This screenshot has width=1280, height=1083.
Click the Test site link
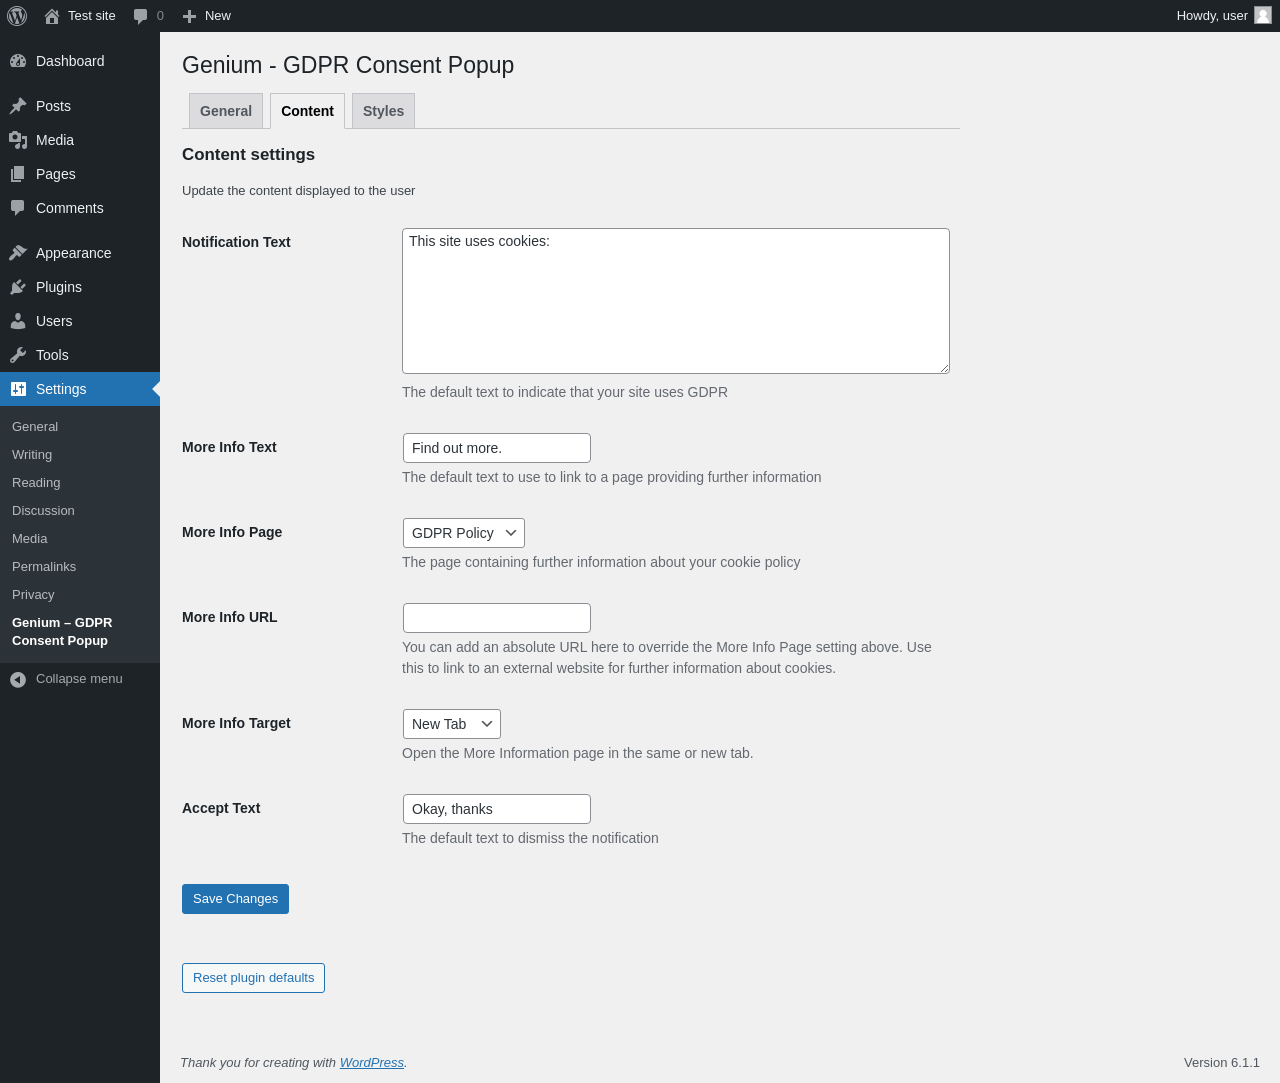92,16
